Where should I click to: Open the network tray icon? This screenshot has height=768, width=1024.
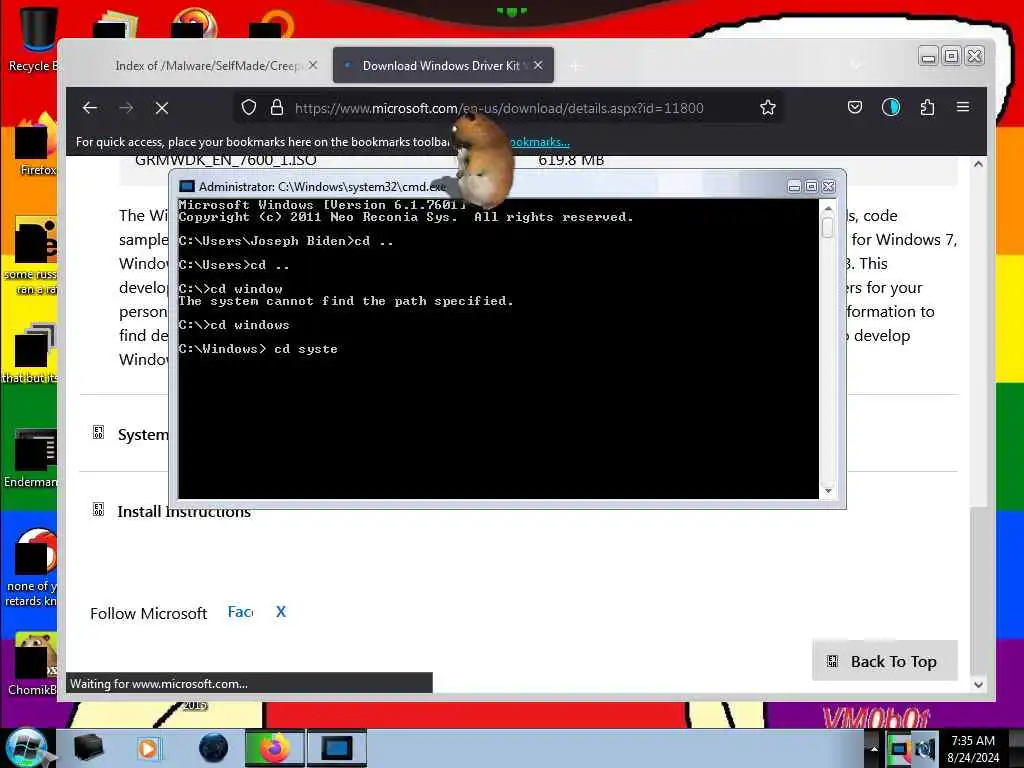(900, 748)
